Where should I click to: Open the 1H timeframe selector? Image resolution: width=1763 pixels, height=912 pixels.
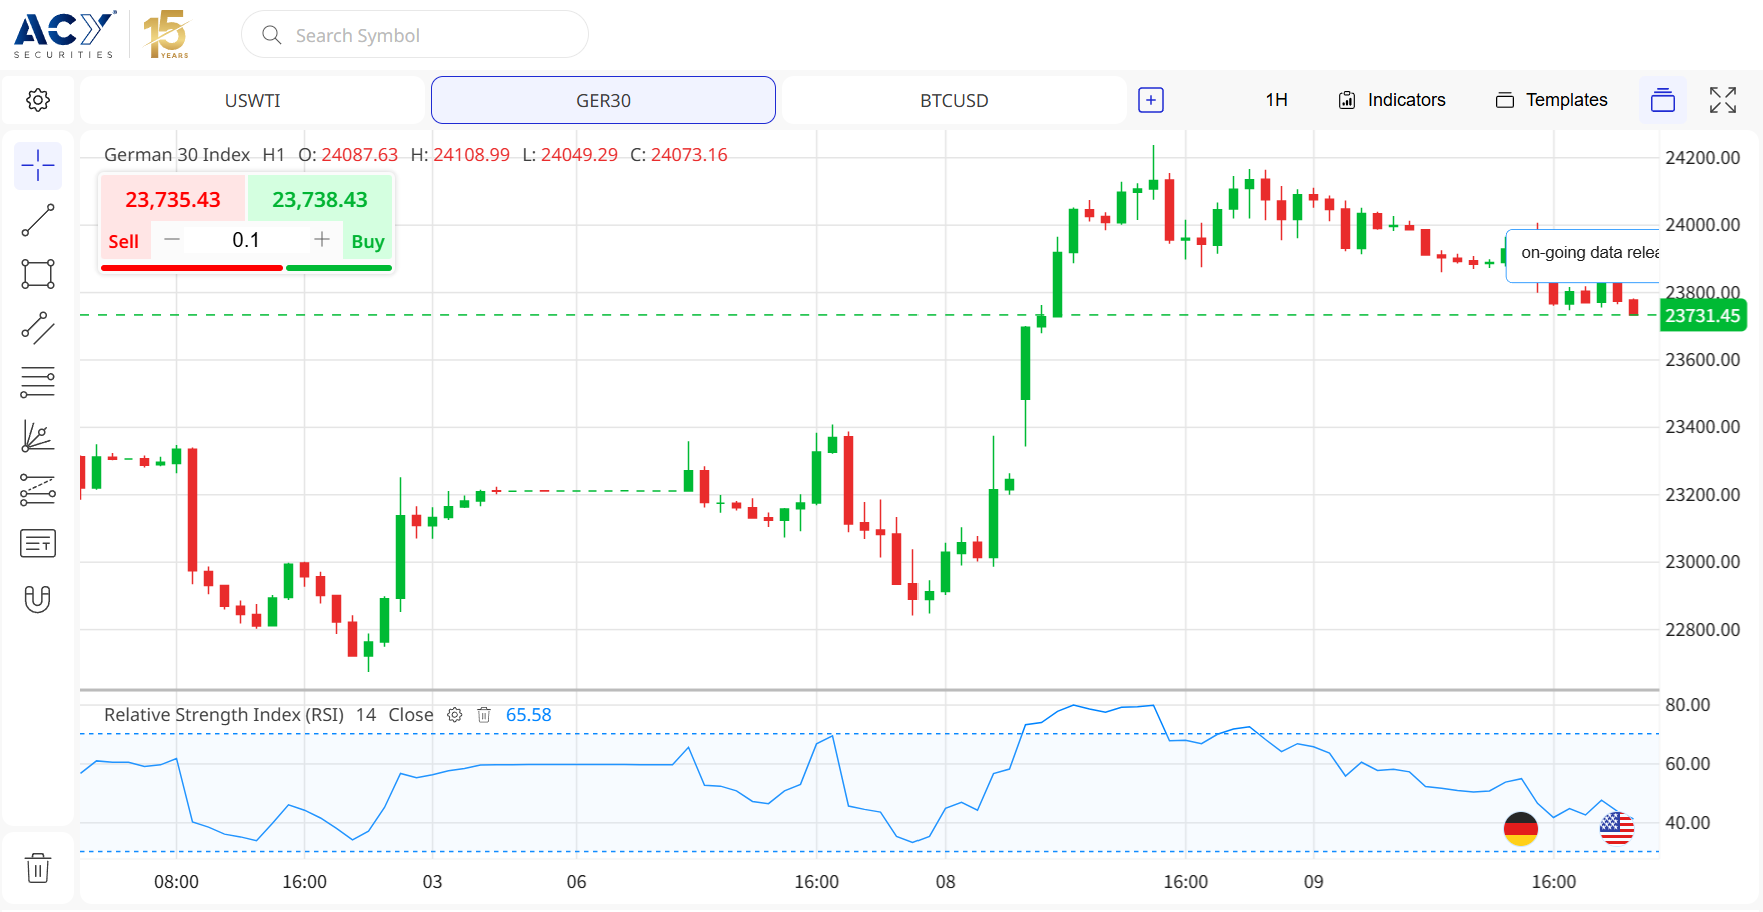point(1276,100)
